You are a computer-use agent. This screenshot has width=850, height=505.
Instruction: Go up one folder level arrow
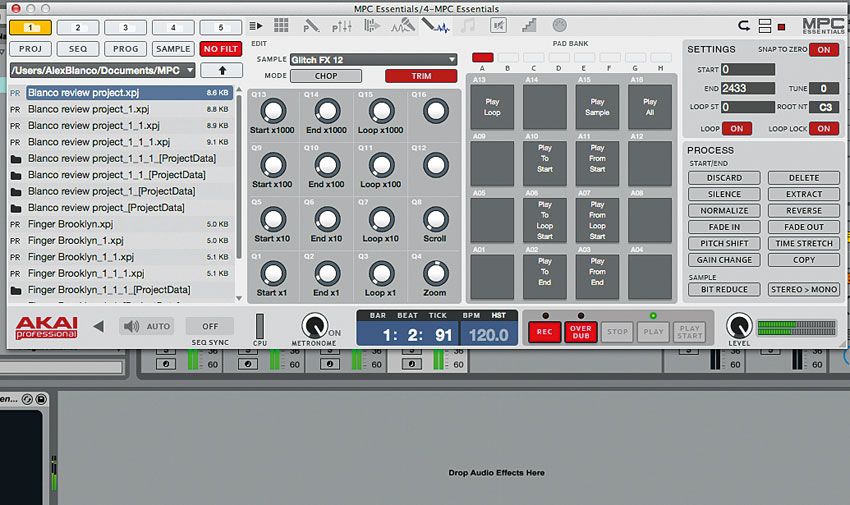222,70
